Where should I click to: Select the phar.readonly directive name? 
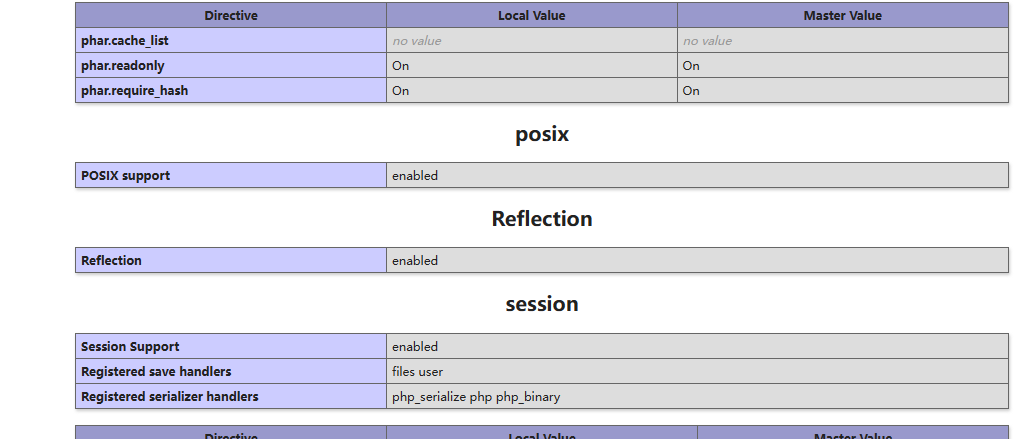(123, 66)
